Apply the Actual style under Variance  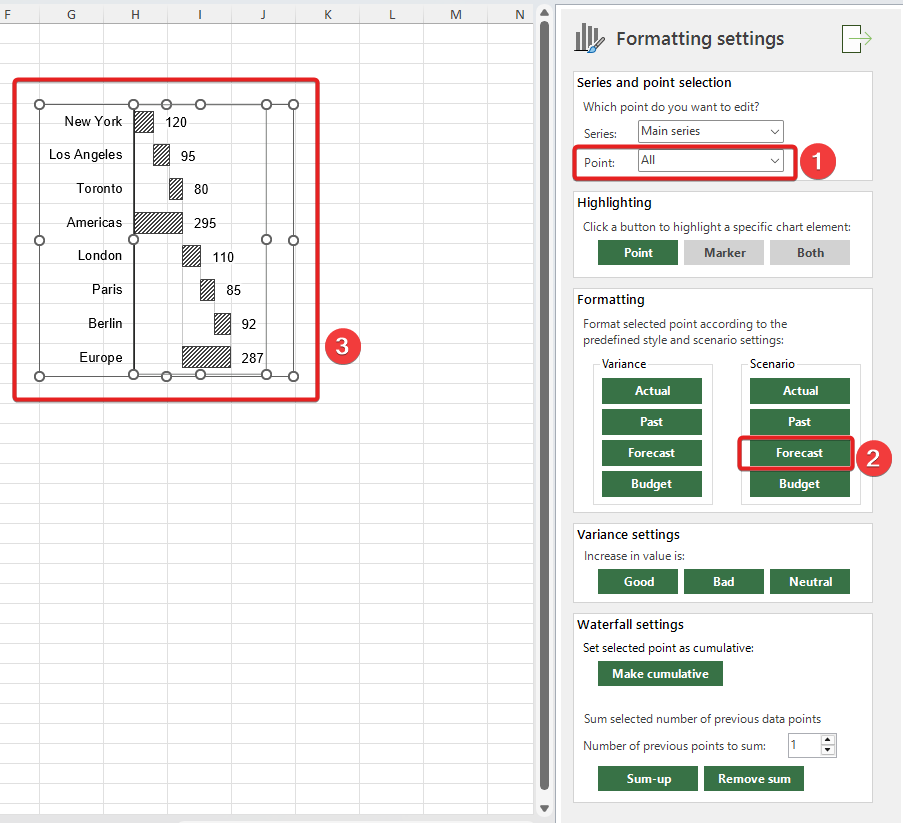[651, 391]
